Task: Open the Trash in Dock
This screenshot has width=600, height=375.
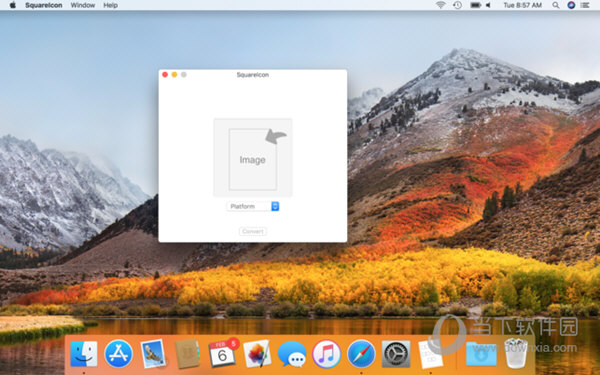Action: pos(516,353)
